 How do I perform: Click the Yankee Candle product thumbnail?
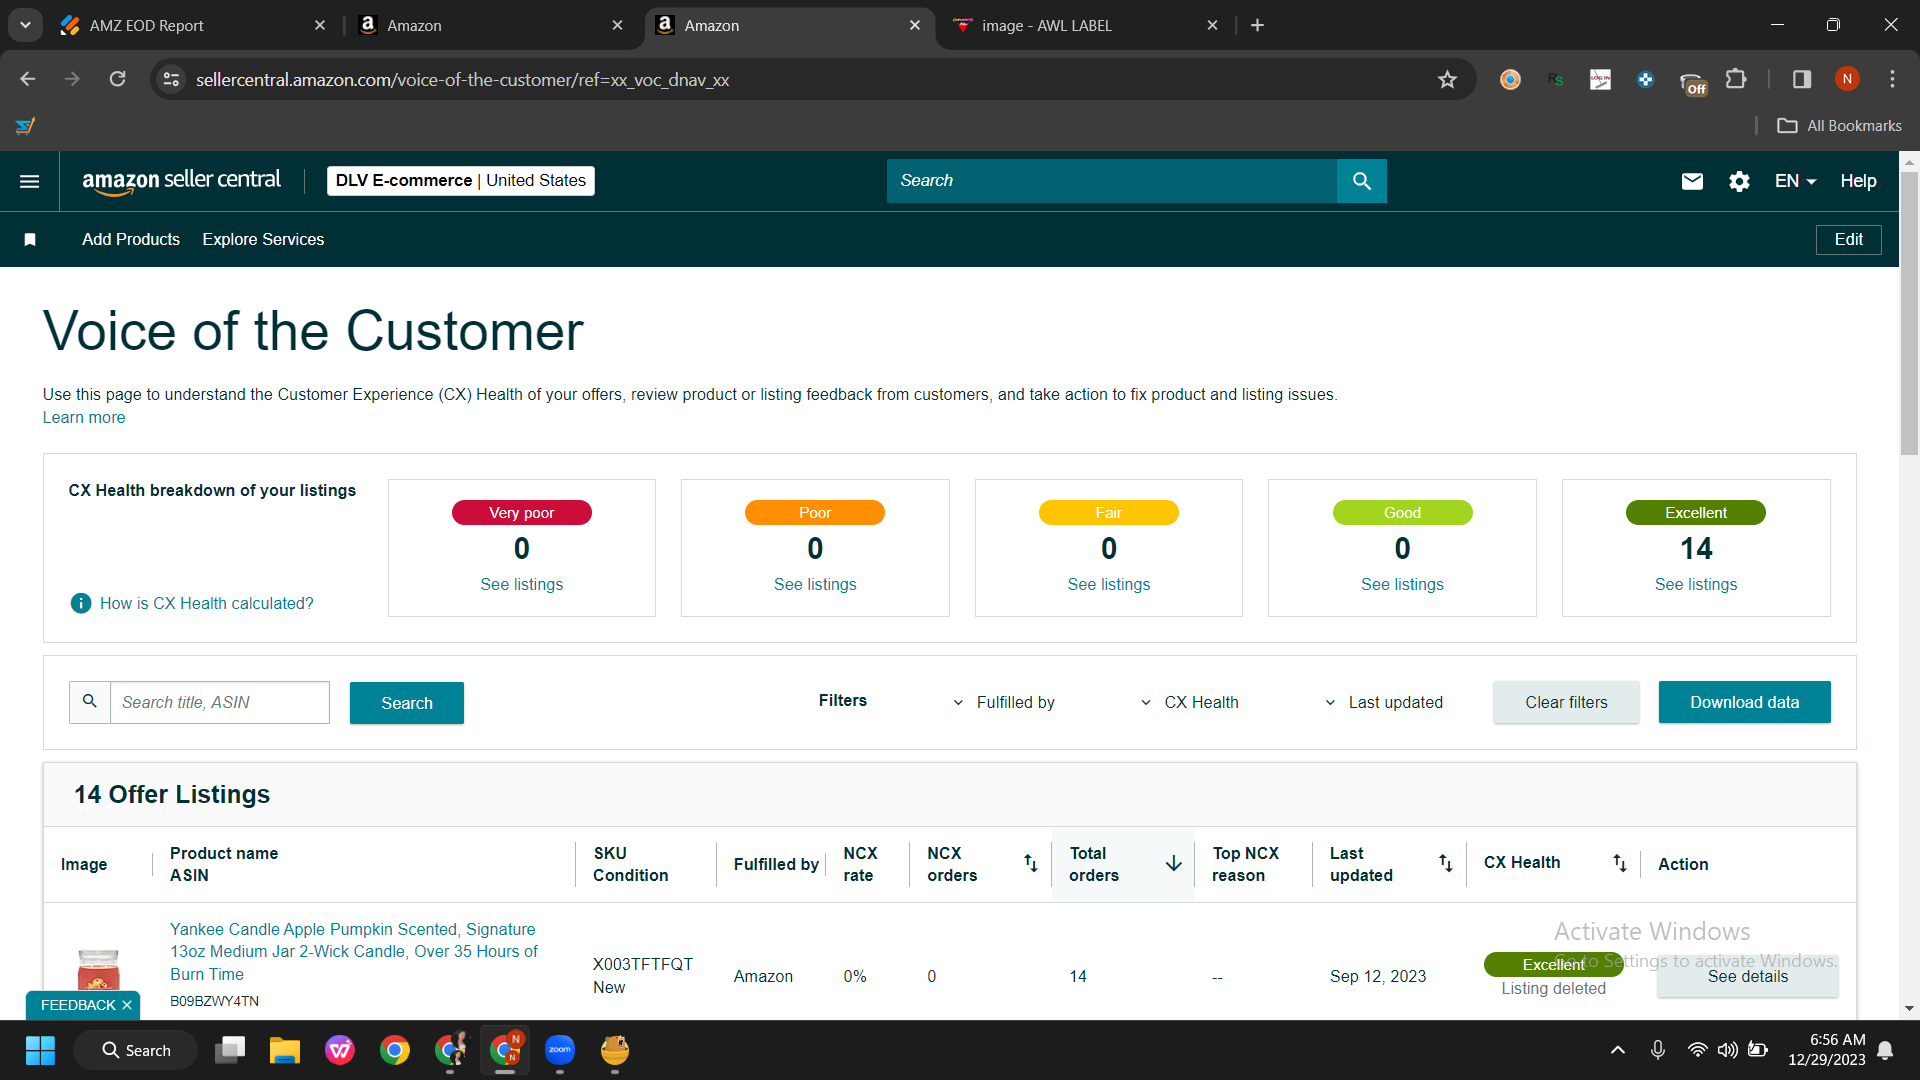tap(98, 968)
